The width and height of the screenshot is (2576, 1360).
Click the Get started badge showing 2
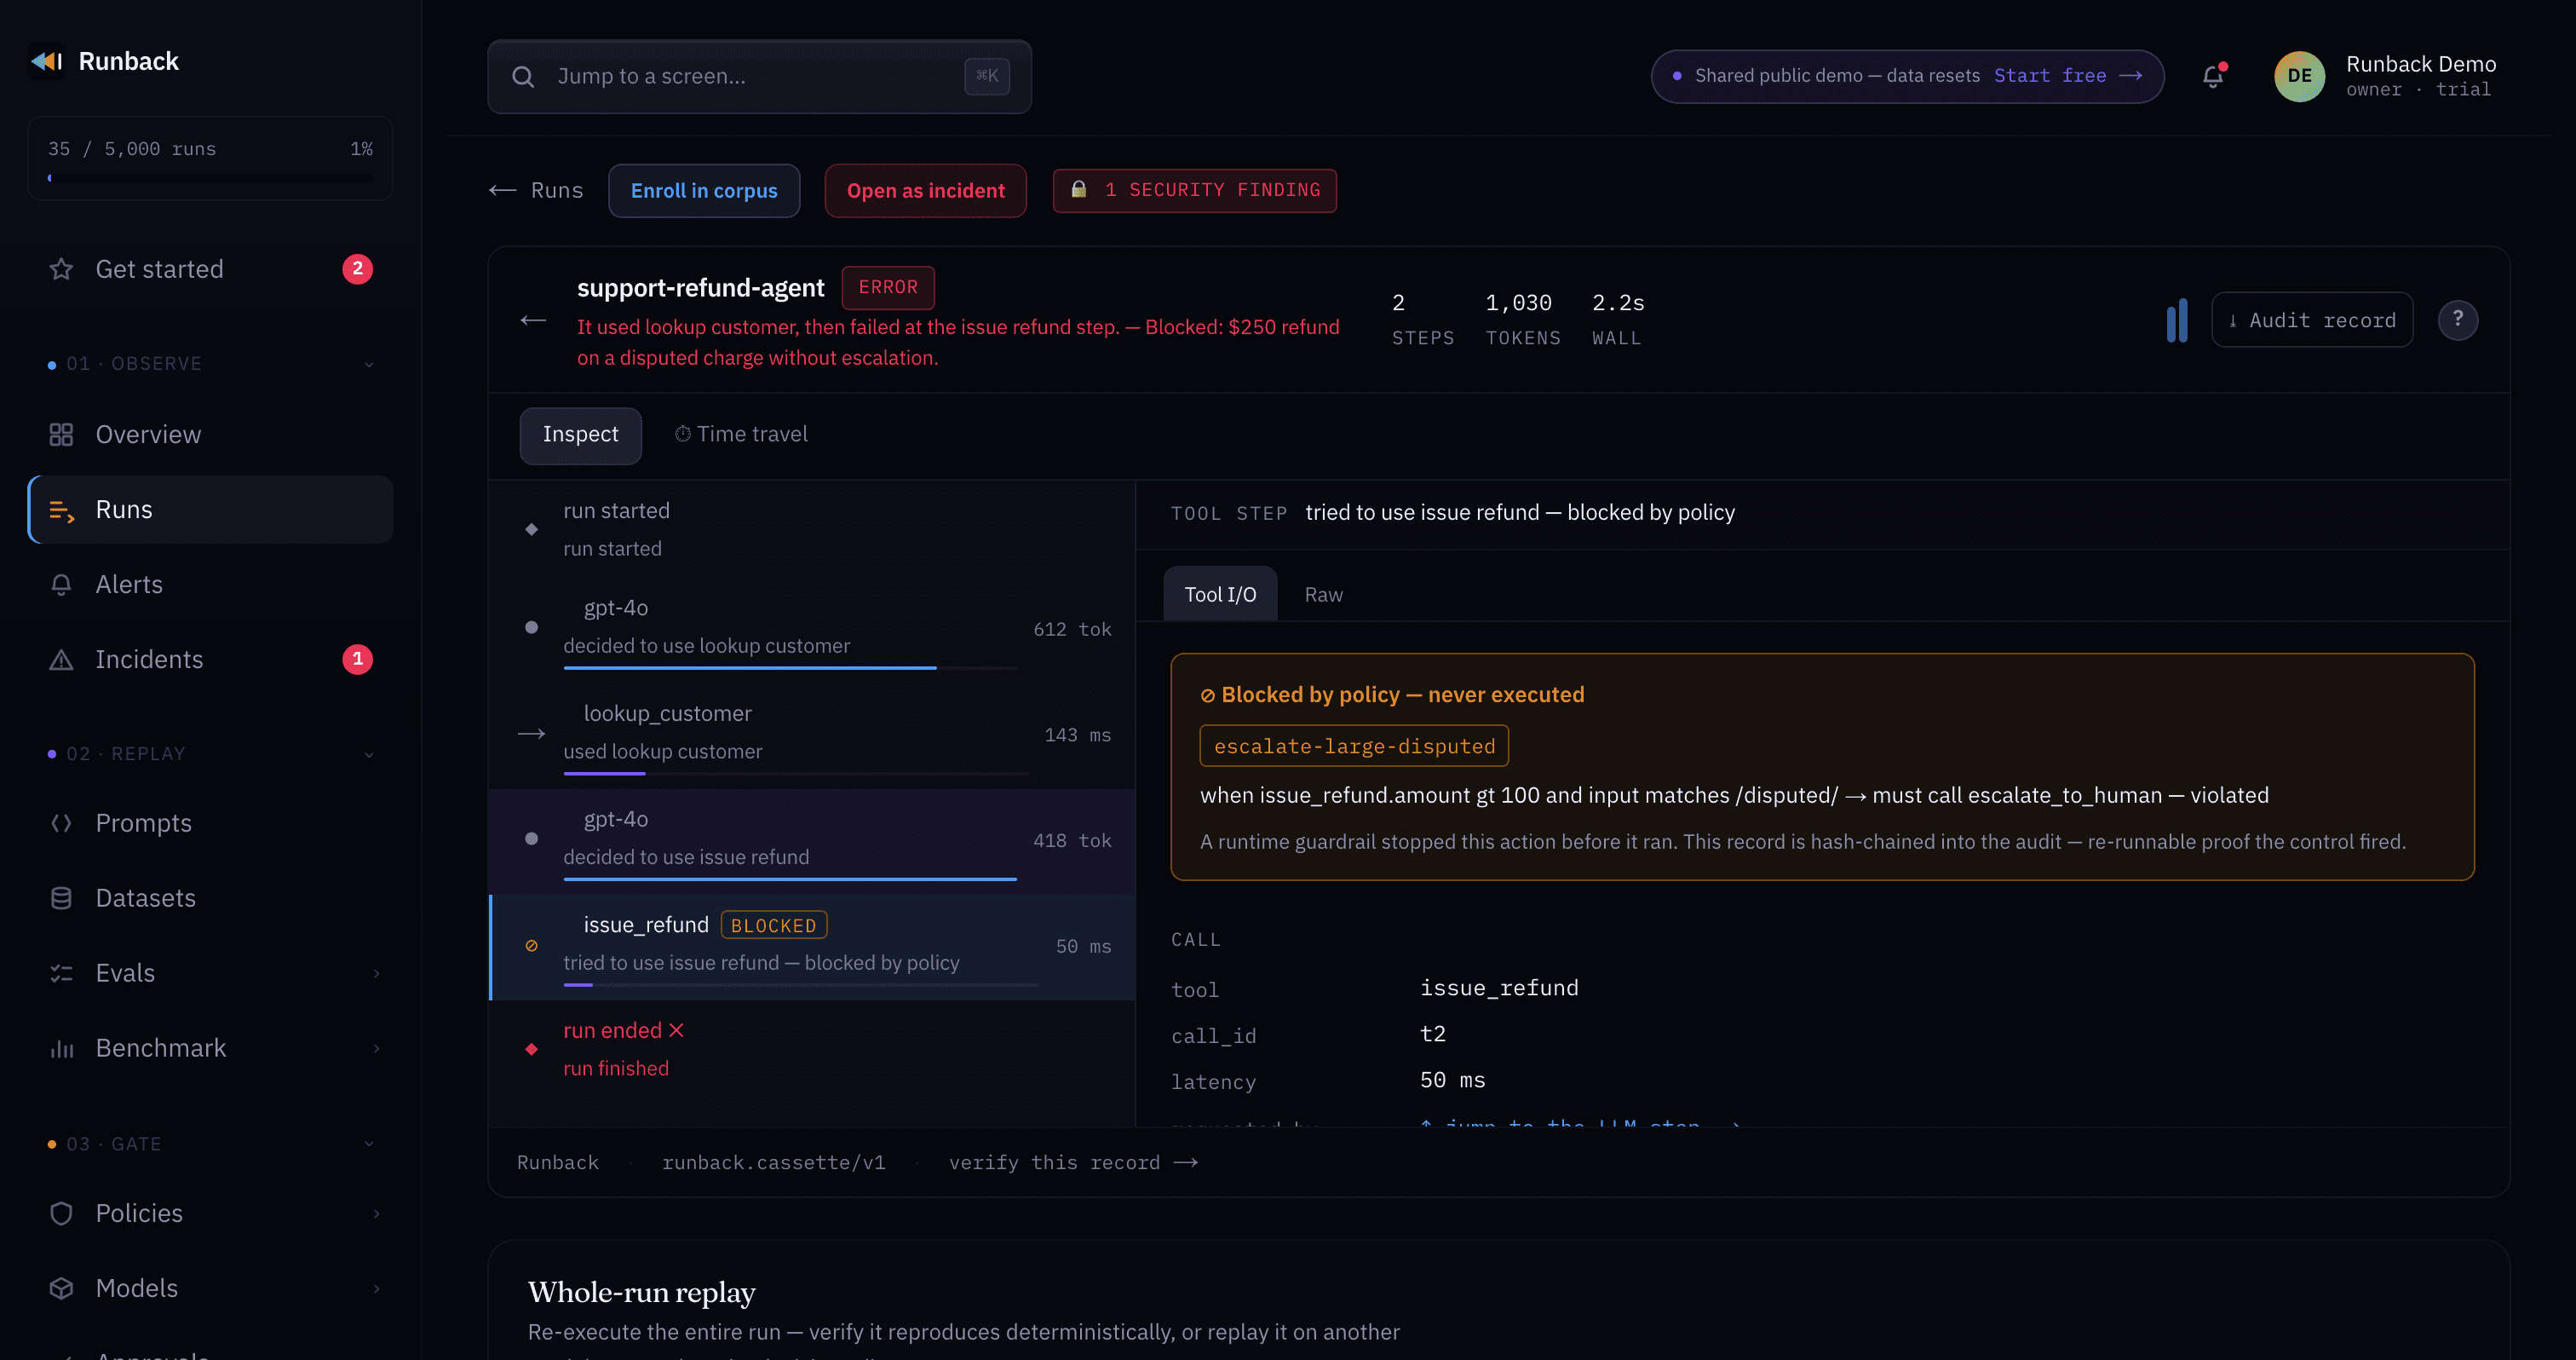357,269
